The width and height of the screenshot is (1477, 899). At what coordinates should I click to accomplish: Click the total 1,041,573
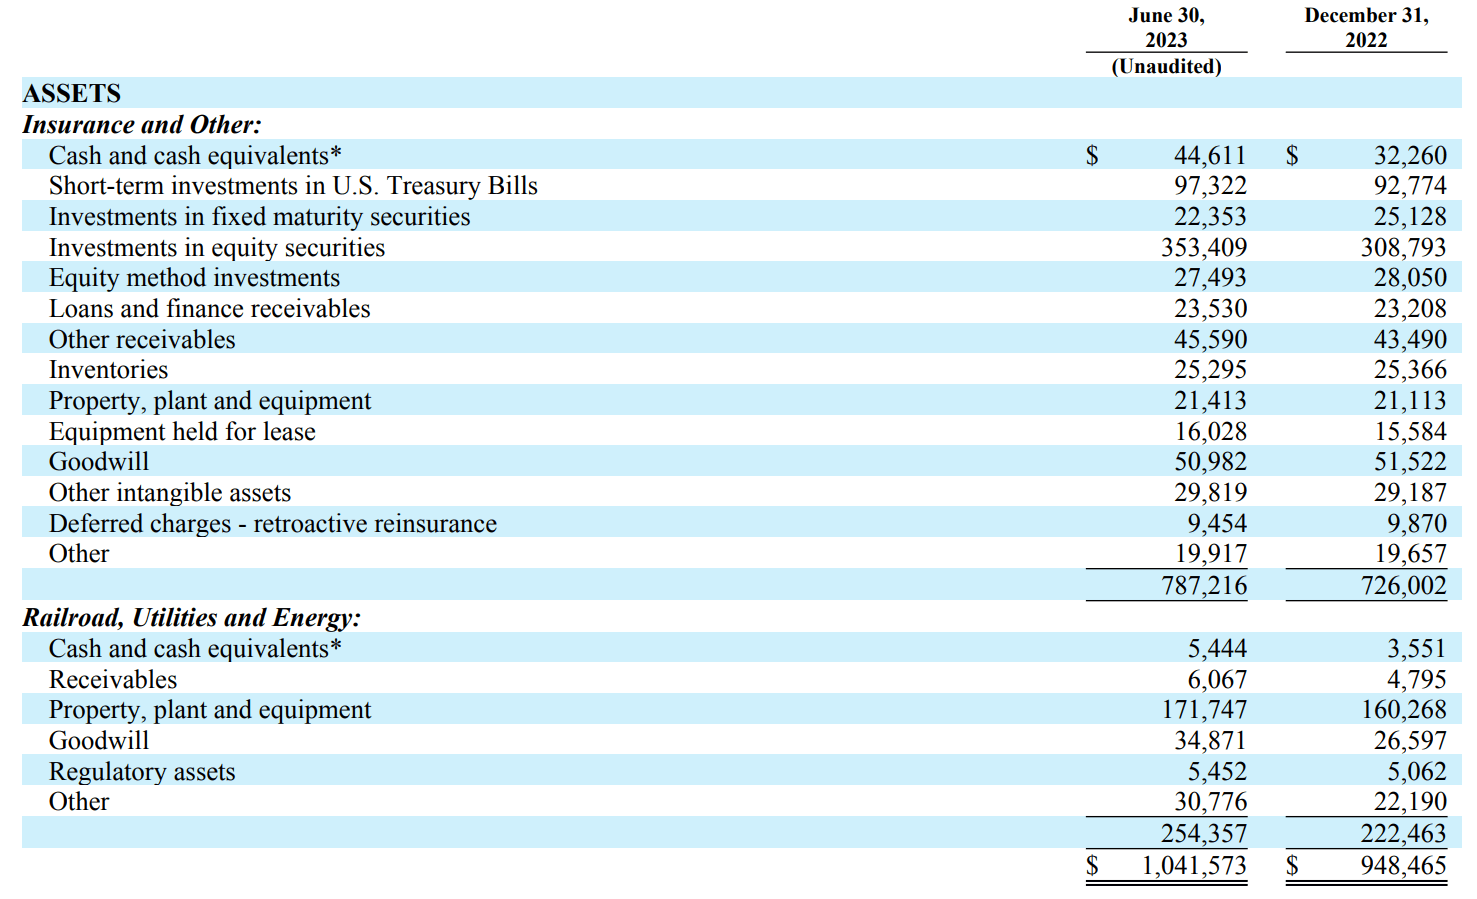click(x=1195, y=866)
